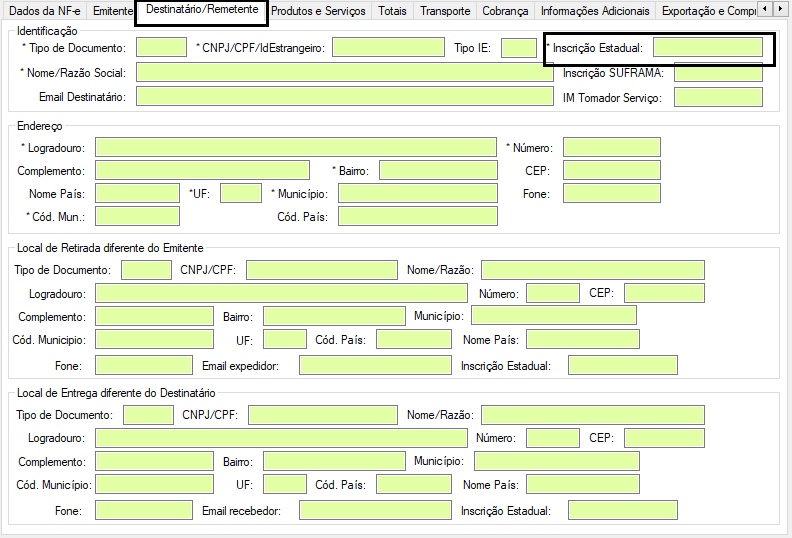This screenshot has width=792, height=538.
Task: Focus the Logradouro field under Endereço
Action: pos(296,147)
